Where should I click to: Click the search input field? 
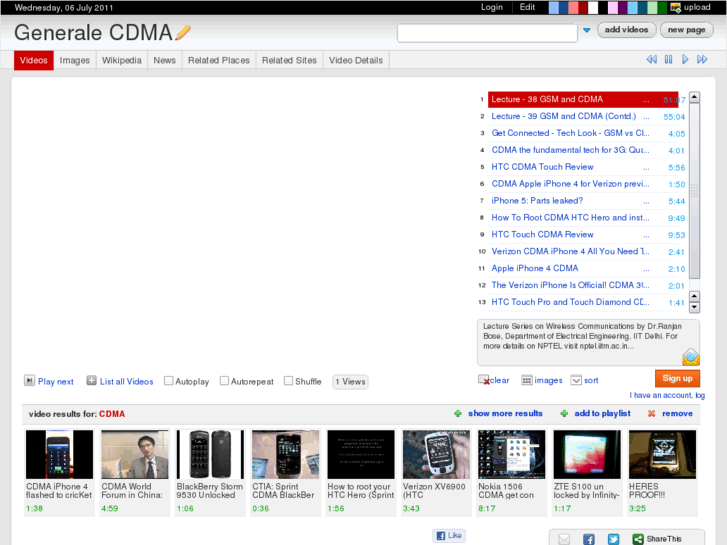pos(487,32)
